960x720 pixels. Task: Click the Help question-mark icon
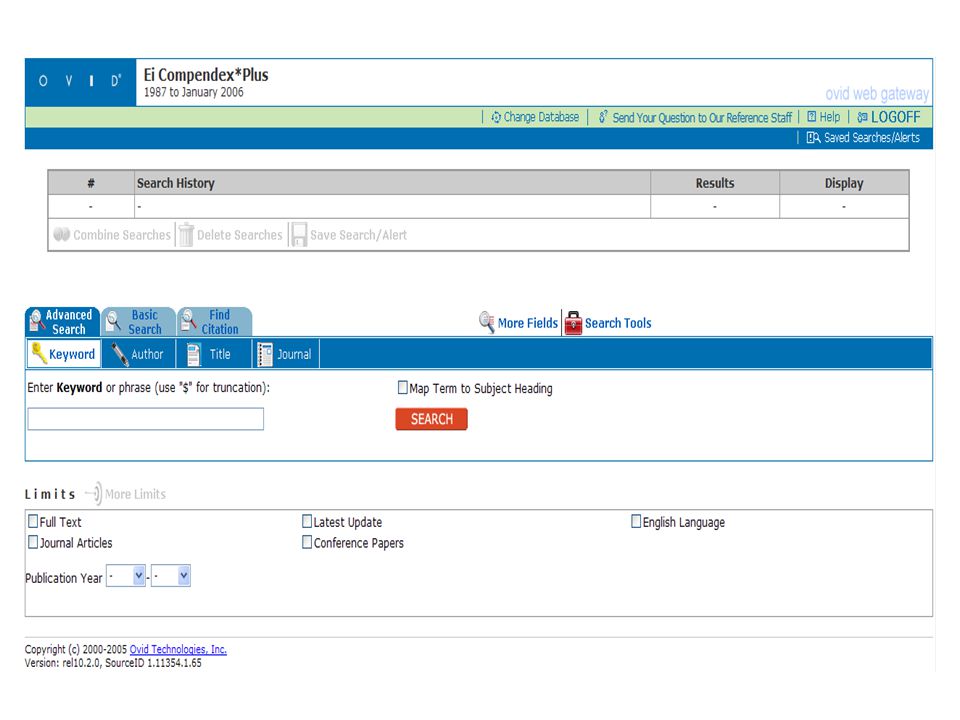[812, 116]
